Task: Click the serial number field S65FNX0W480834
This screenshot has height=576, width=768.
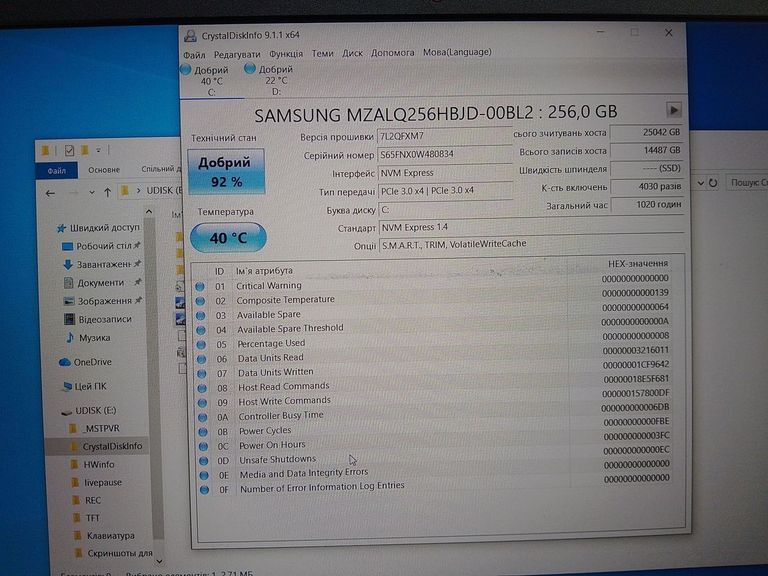Action: [444, 154]
